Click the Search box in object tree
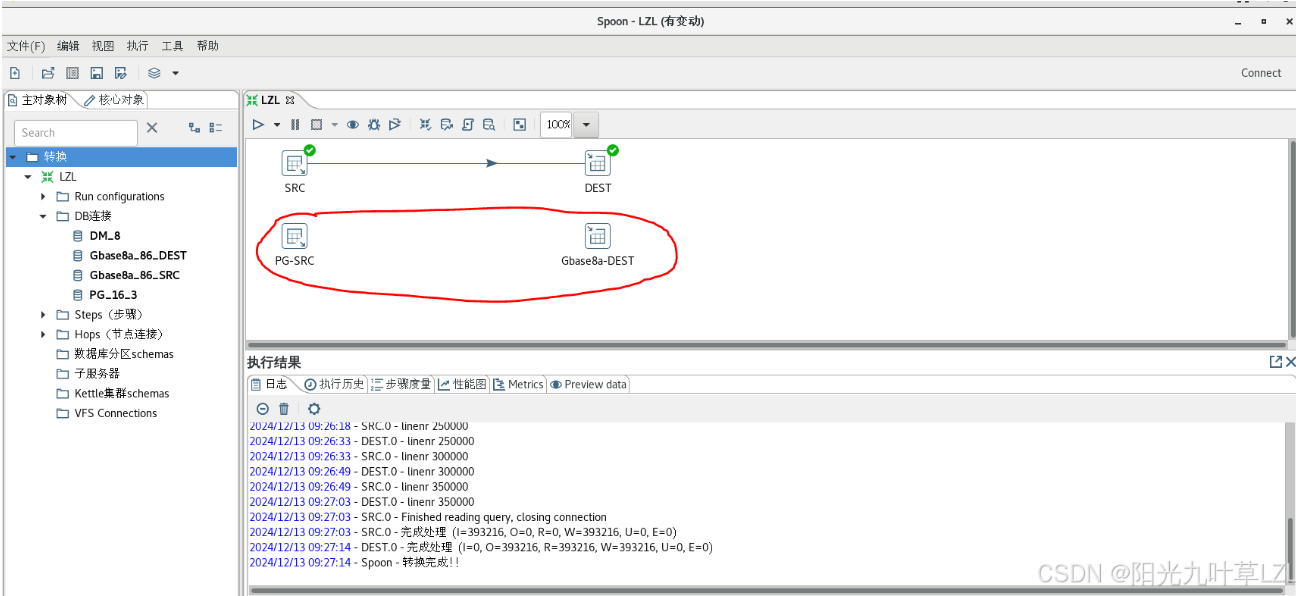Screen dimensions: 1296x596 coord(76,133)
